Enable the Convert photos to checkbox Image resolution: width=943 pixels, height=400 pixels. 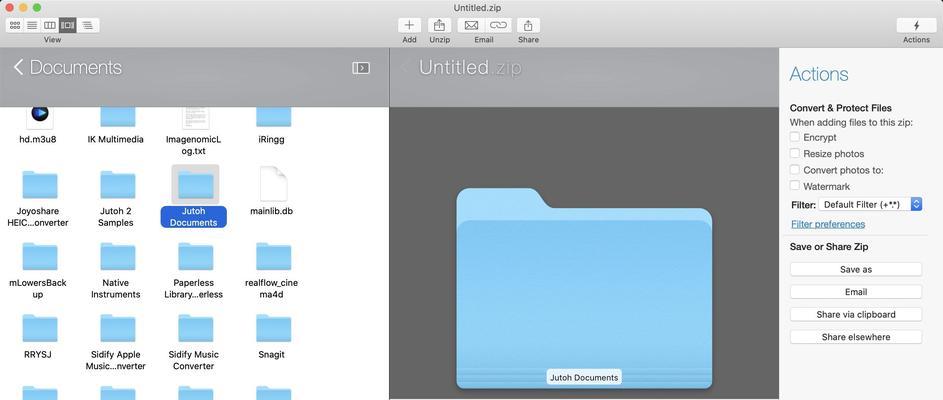[x=795, y=170]
